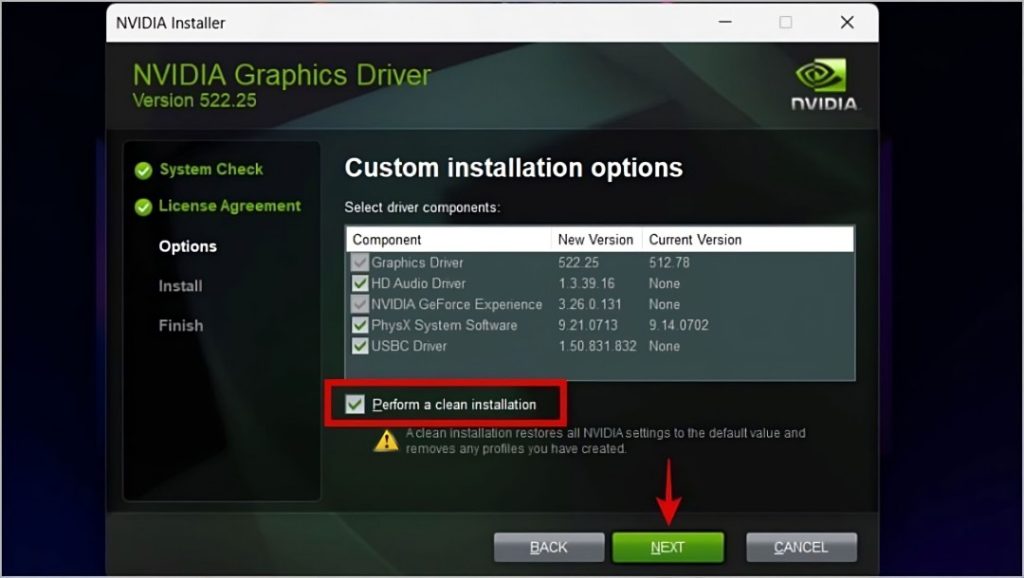The width and height of the screenshot is (1024, 578).
Task: Click the New Version column header
Action: click(x=596, y=240)
